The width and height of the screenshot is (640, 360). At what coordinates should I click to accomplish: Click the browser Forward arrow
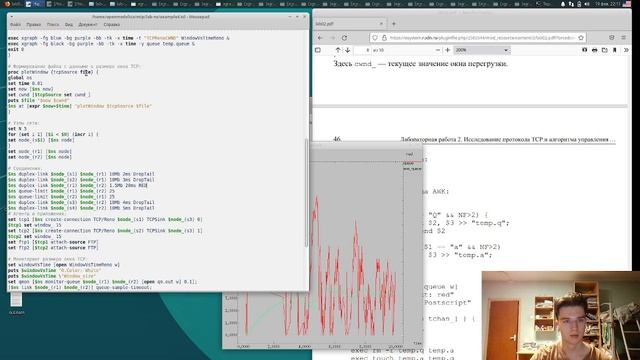tap(332, 38)
